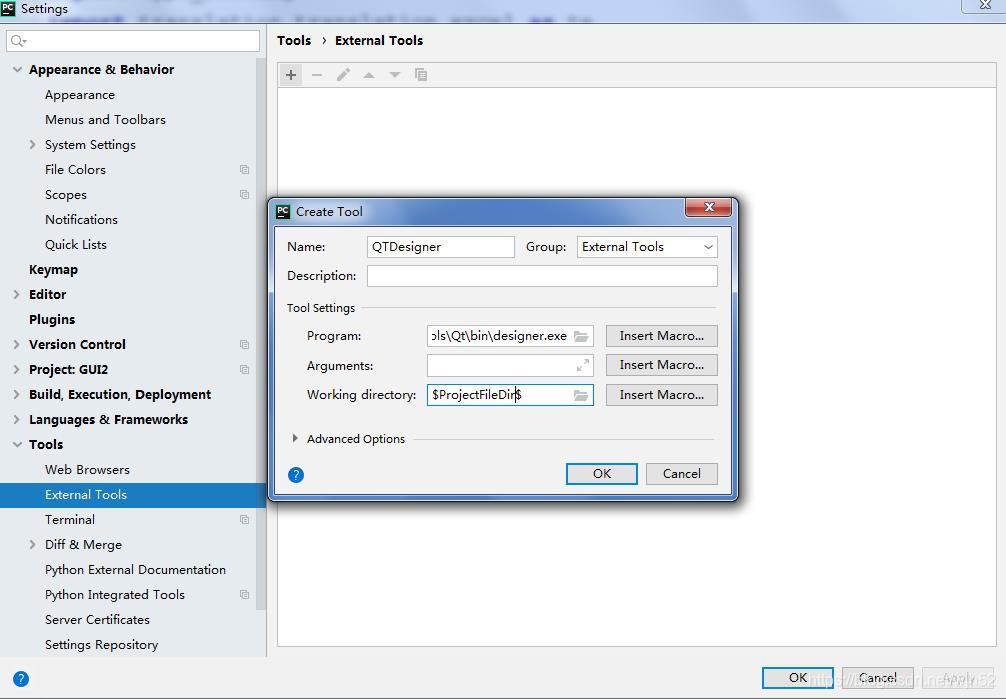Select Appearance in the settings tree
The image size is (1006, 699).
(80, 95)
